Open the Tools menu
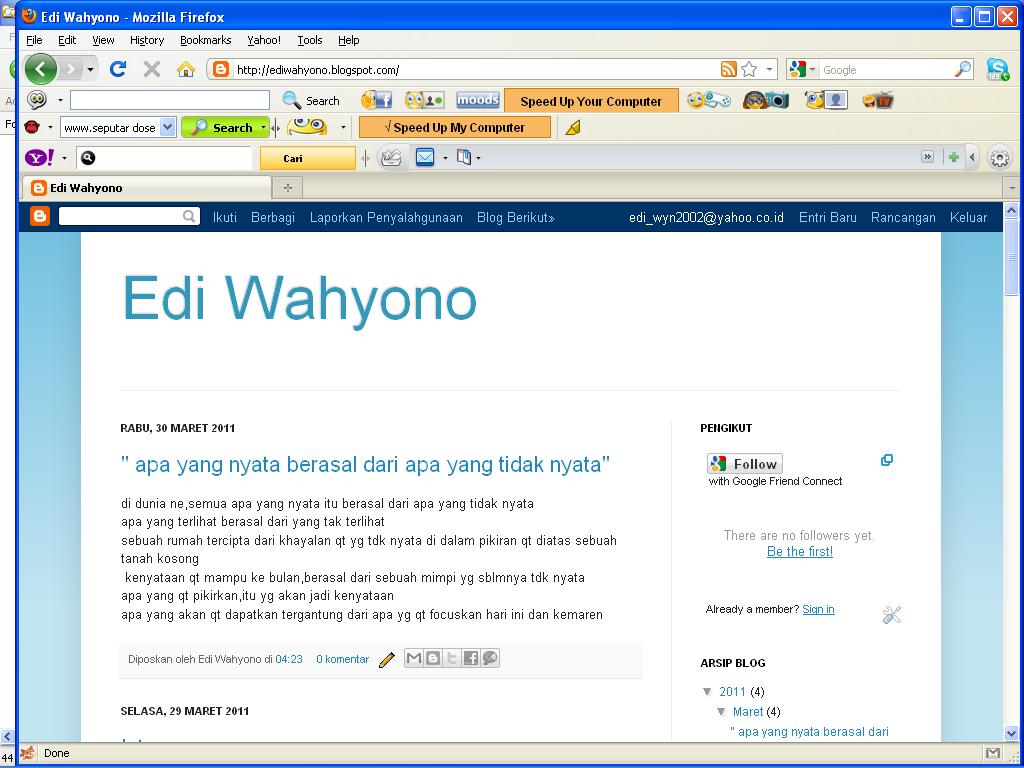This screenshot has width=1024, height=768. pyautogui.click(x=310, y=40)
